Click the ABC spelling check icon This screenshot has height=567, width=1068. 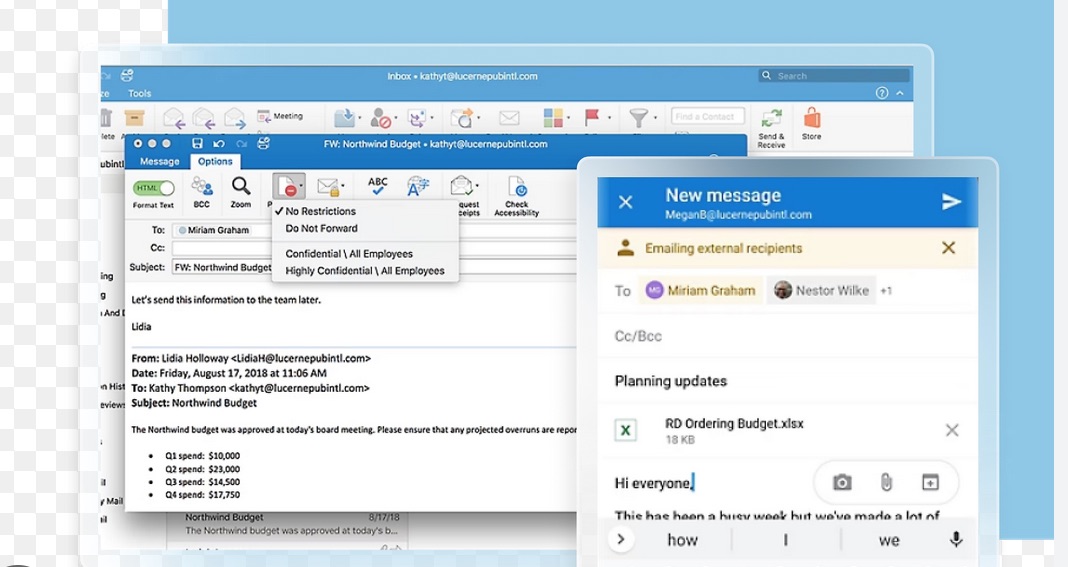tap(377, 186)
